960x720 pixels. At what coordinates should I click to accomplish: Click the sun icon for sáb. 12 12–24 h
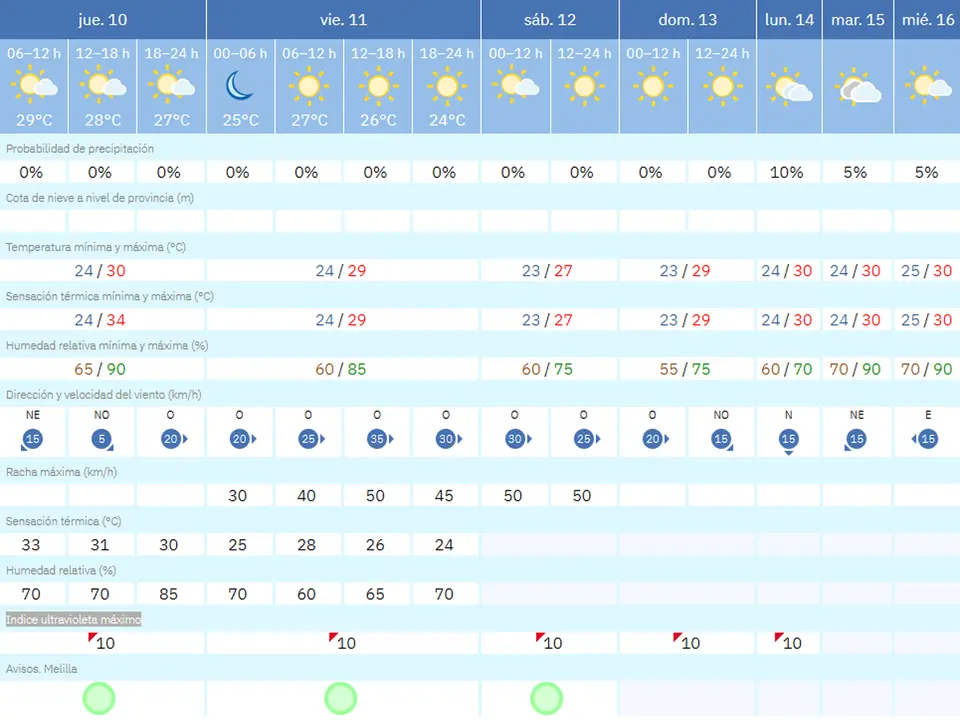[x=584, y=87]
